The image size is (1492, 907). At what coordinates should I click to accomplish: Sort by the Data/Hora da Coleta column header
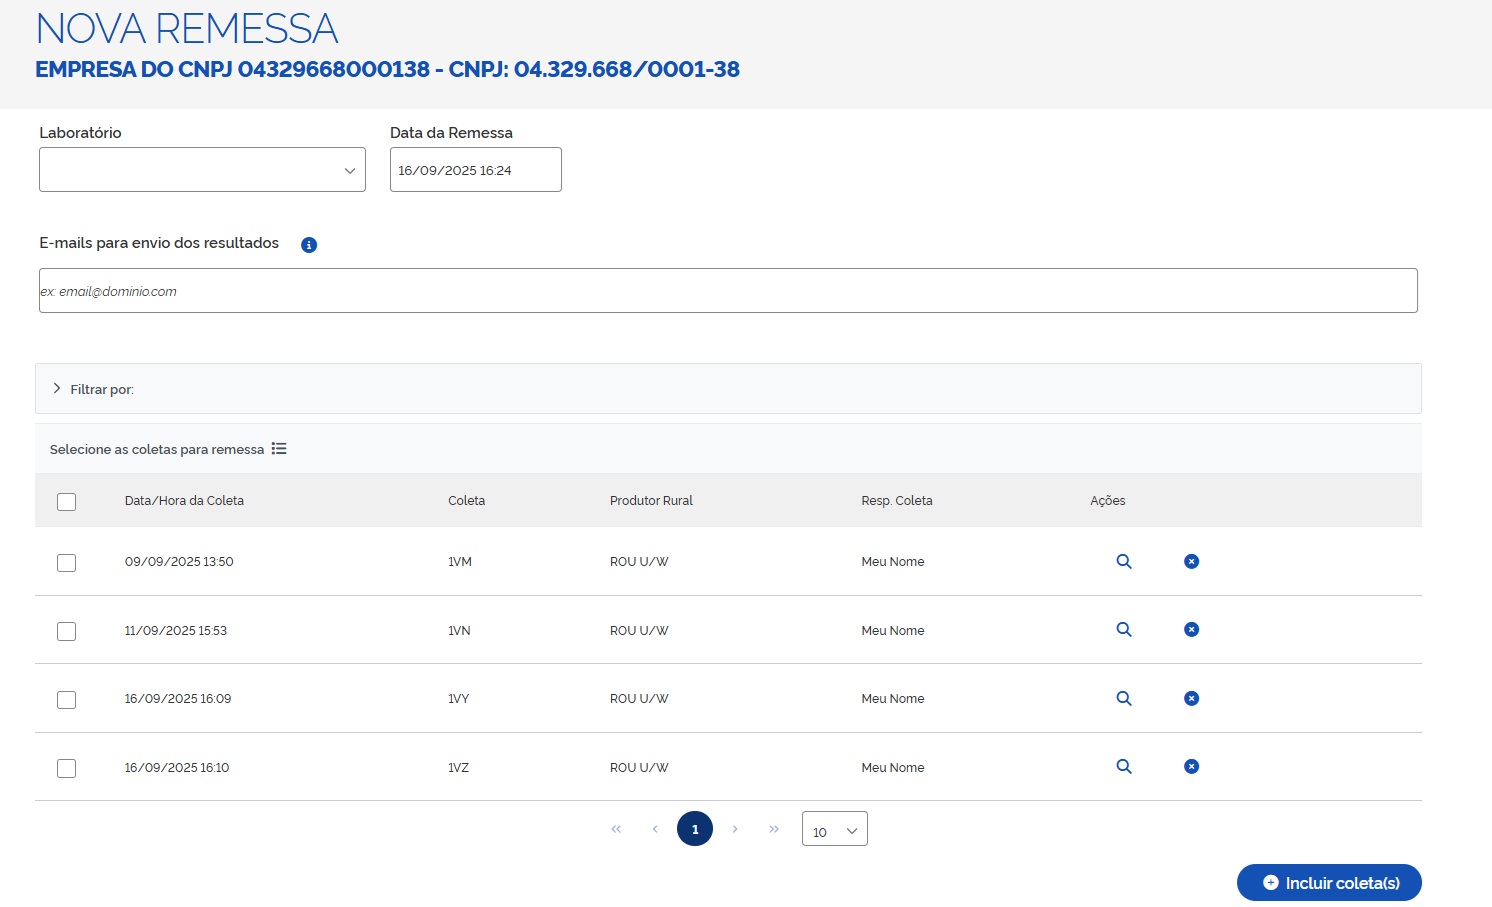point(184,501)
